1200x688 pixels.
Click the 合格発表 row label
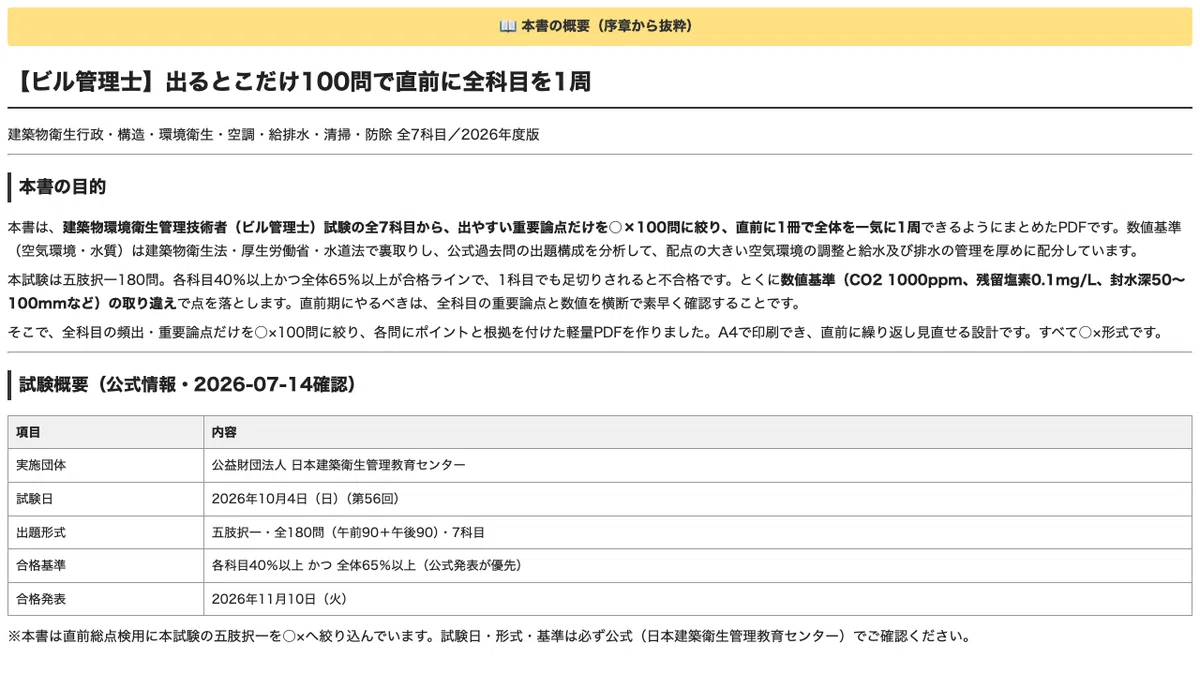(106, 599)
